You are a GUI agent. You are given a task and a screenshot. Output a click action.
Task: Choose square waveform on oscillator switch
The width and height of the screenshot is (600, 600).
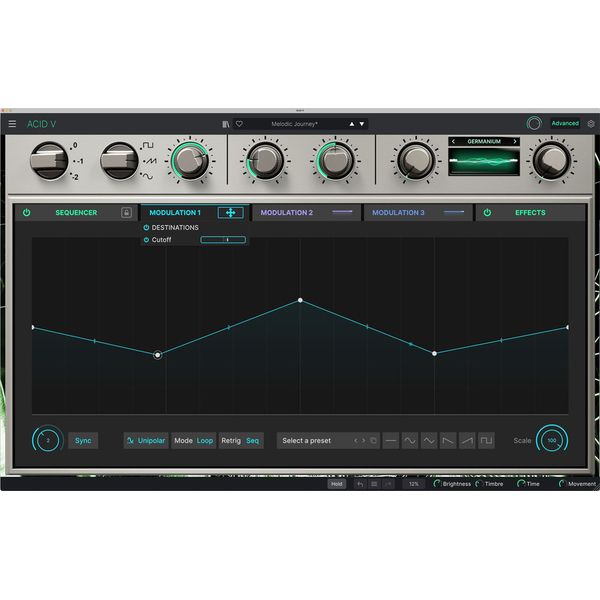pyautogui.click(x=148, y=145)
